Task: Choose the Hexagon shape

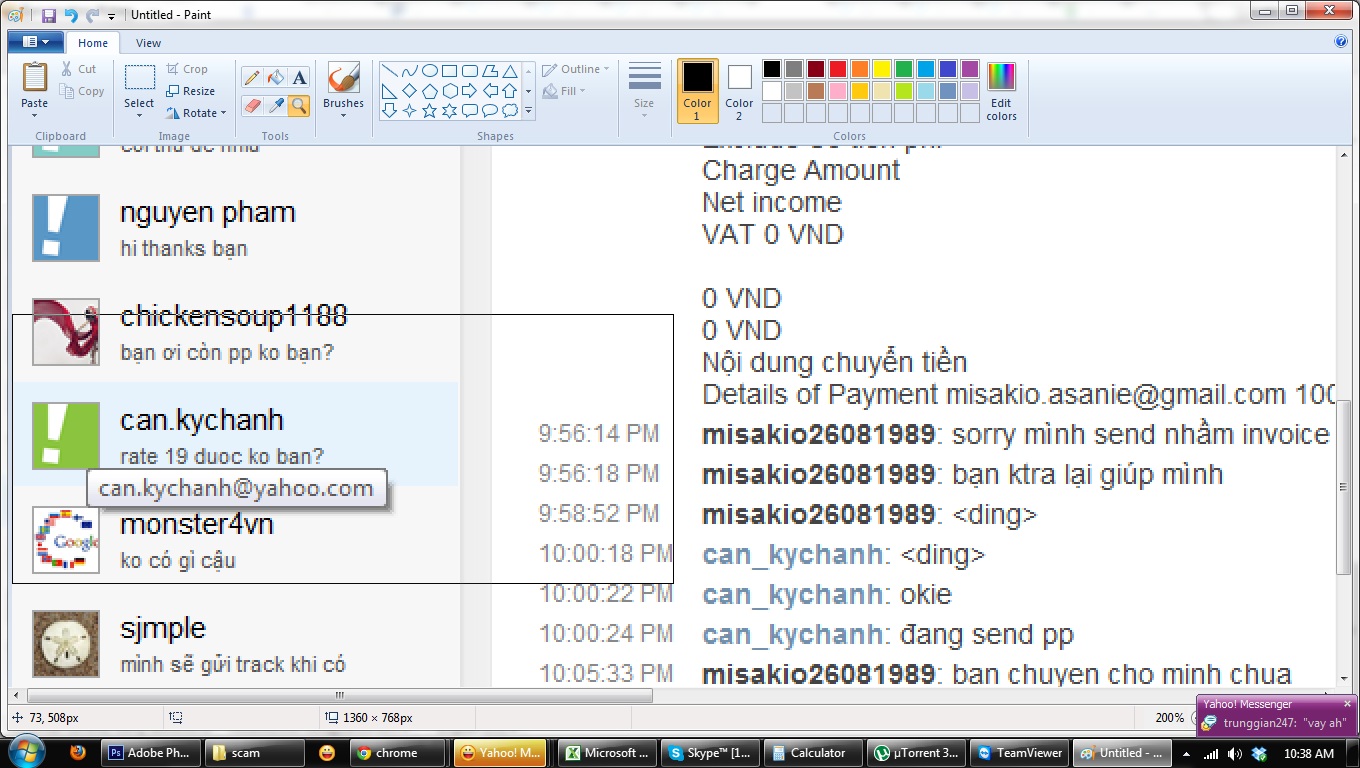Action: [450, 91]
